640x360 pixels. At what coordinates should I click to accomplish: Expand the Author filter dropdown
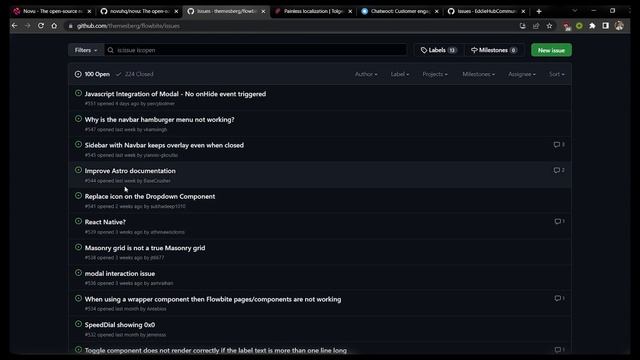(366, 74)
